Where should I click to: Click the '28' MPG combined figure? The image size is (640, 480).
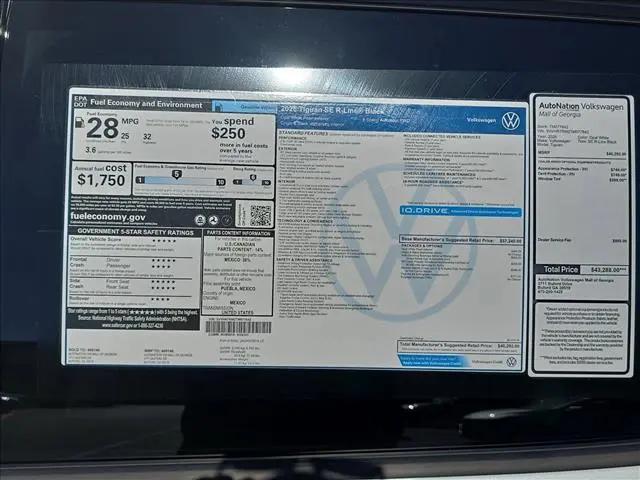pyautogui.click(x=102, y=128)
